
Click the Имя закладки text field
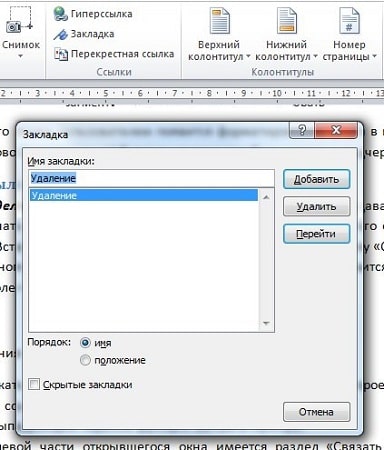coord(151,178)
